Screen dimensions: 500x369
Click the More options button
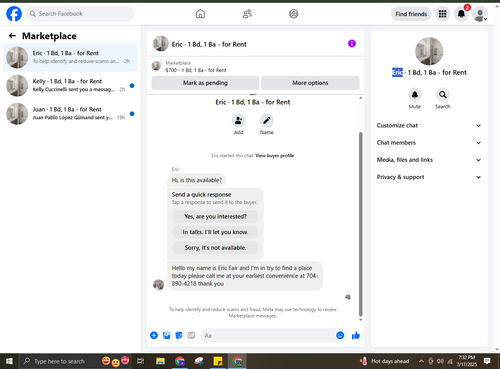point(310,83)
